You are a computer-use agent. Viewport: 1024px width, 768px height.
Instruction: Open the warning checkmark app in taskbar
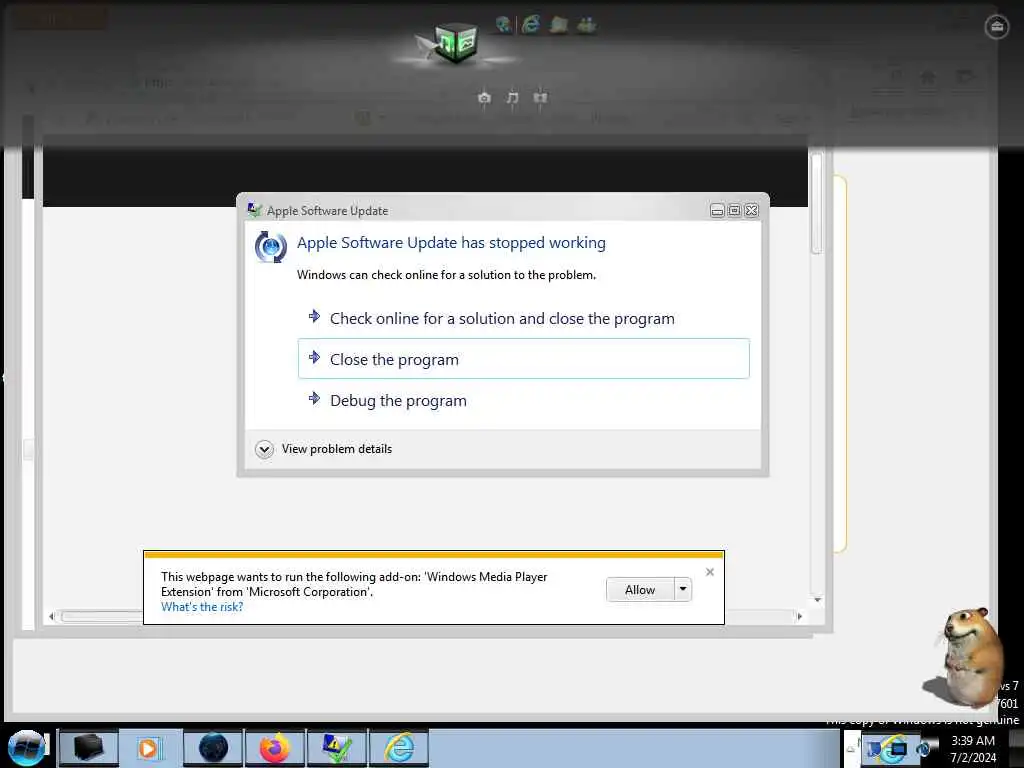[336, 748]
